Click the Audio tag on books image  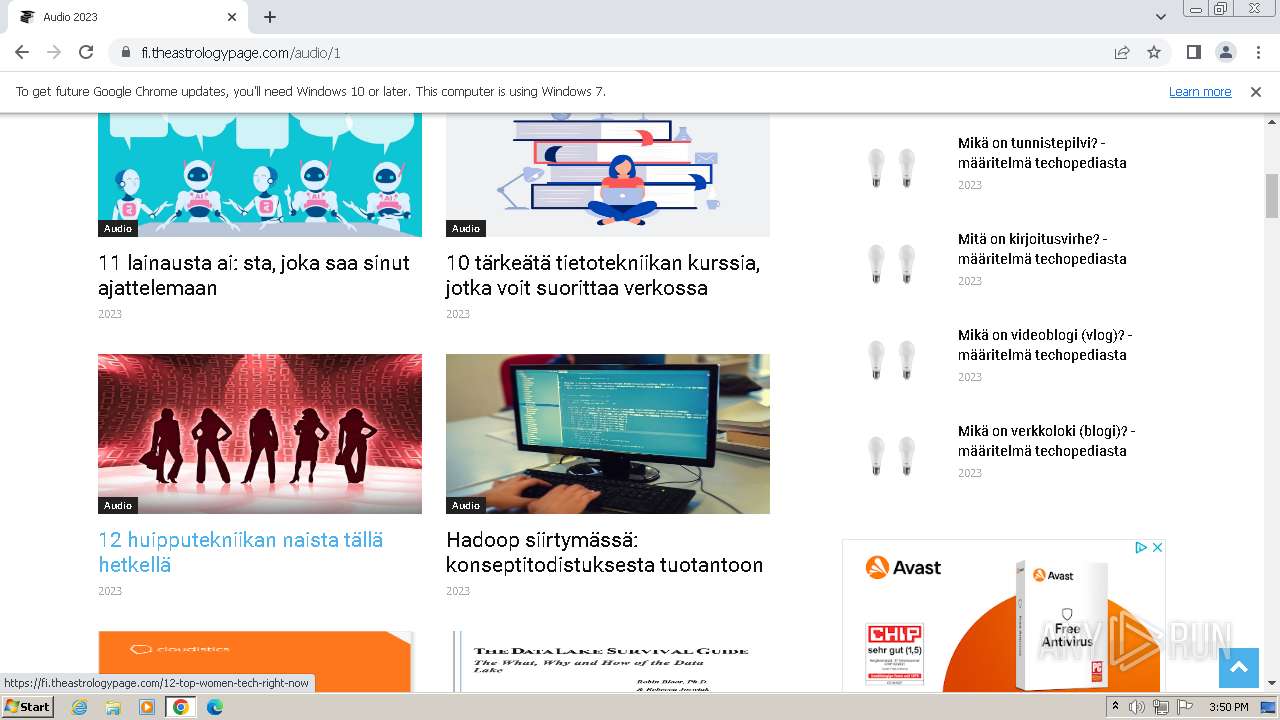coord(466,228)
